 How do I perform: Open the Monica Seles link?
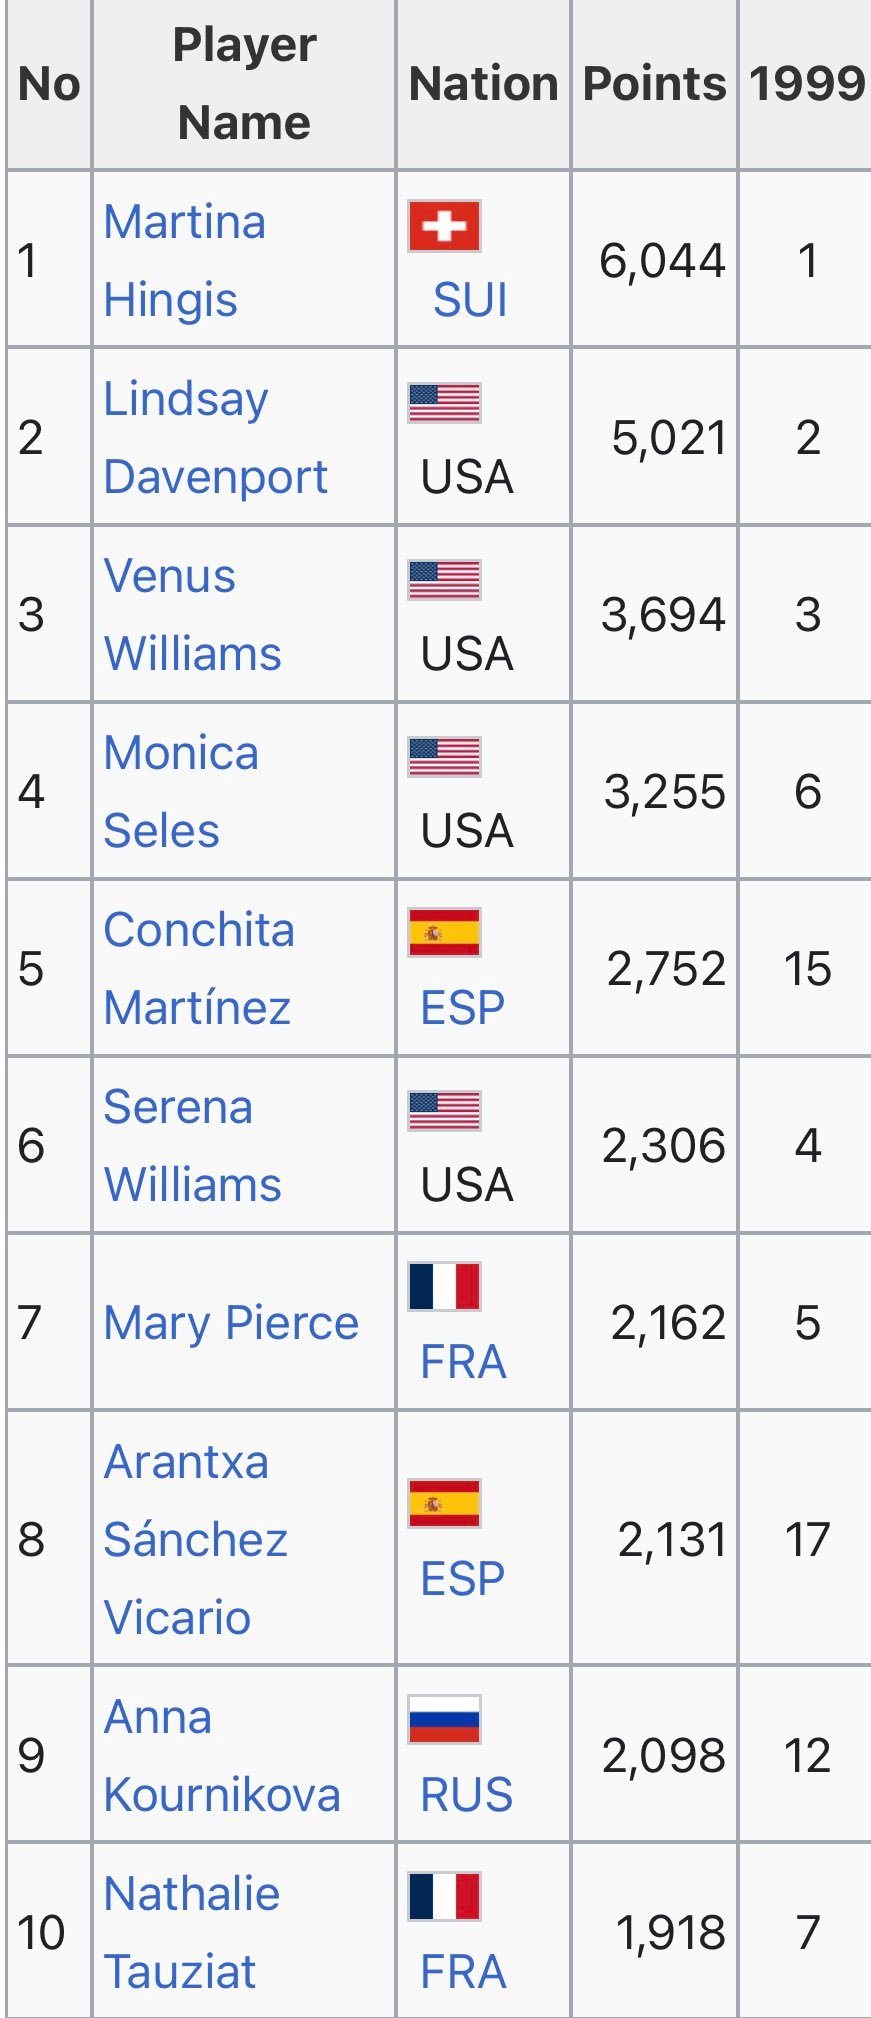[x=181, y=791]
